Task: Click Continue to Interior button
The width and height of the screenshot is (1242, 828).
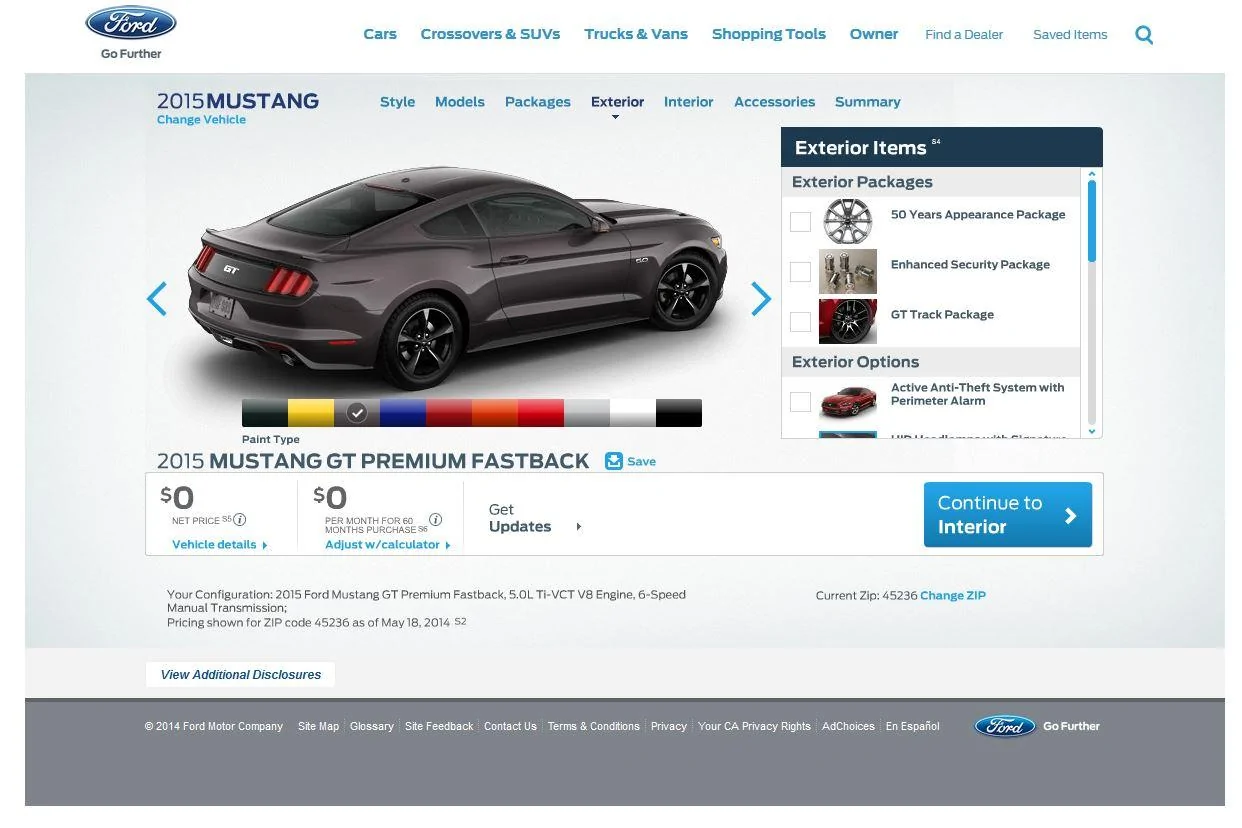Action: pyautogui.click(x=1008, y=515)
